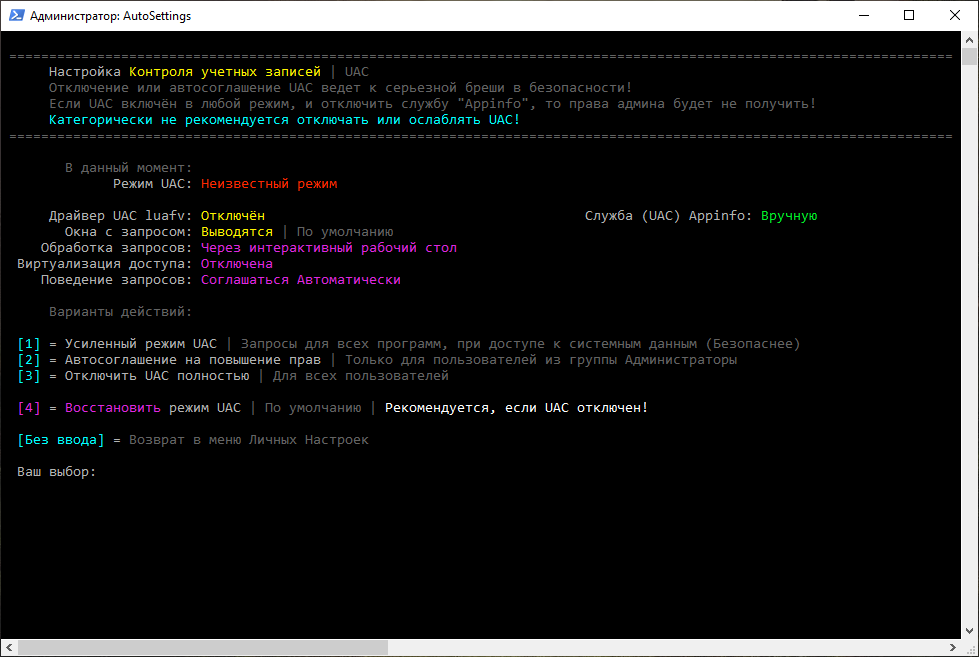Click the vertical scrollbar thumb
Viewport: 979px width, 657px height.
pos(969,56)
